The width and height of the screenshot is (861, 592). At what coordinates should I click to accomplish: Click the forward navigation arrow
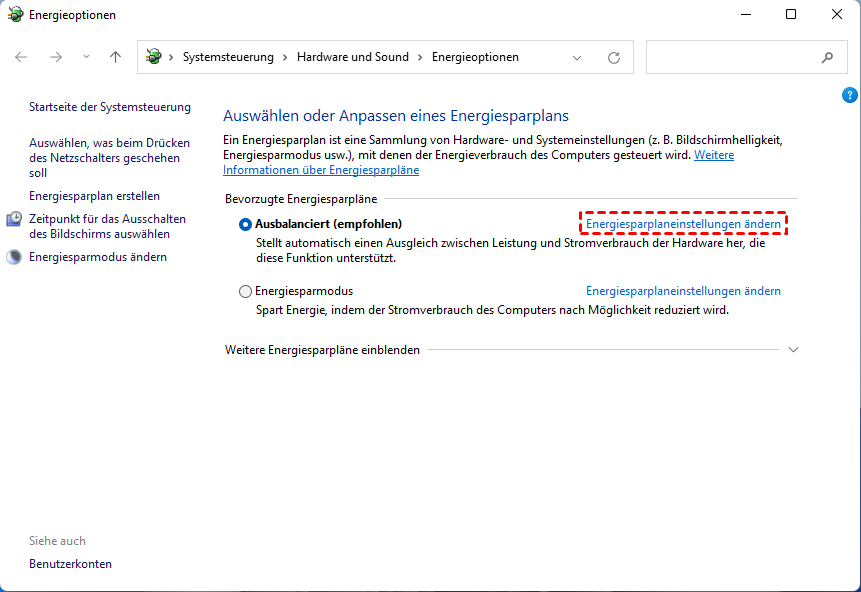pos(56,57)
